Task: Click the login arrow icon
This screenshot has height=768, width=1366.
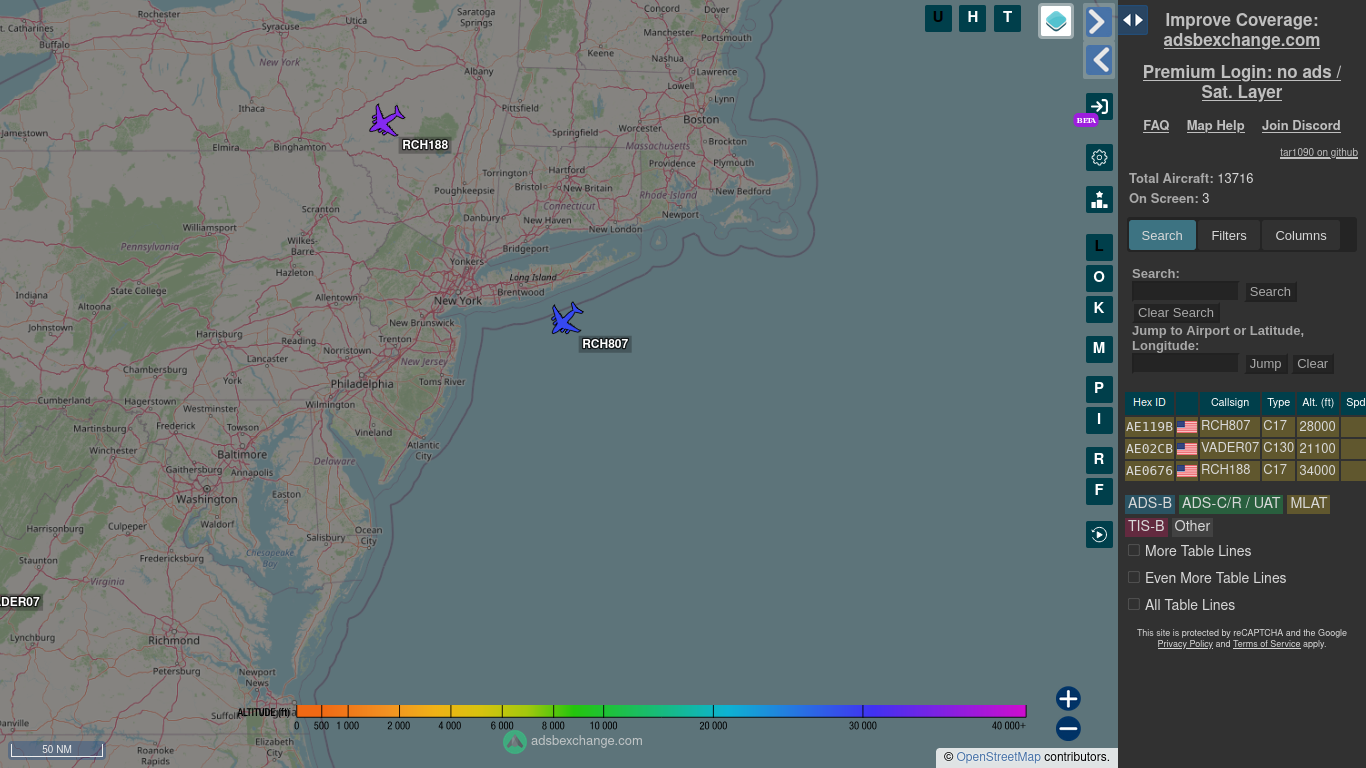Action: pyautogui.click(x=1099, y=106)
